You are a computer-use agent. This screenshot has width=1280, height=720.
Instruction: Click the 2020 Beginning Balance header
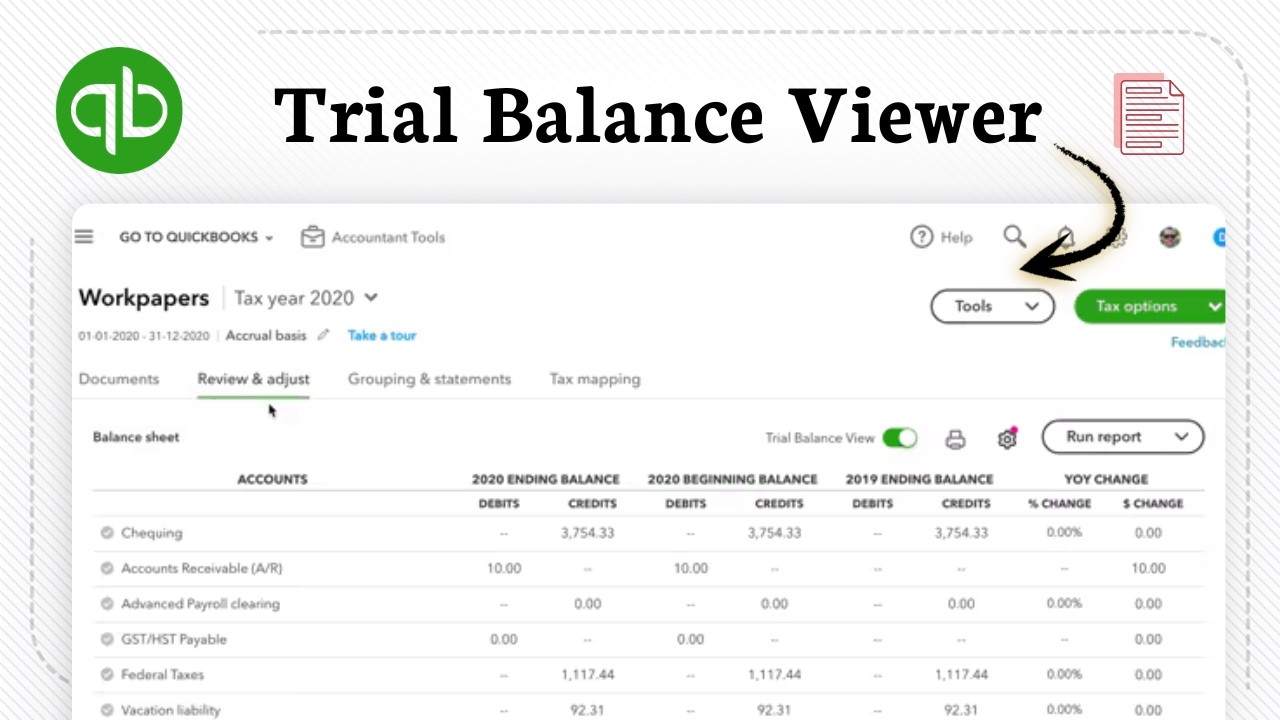(x=733, y=479)
